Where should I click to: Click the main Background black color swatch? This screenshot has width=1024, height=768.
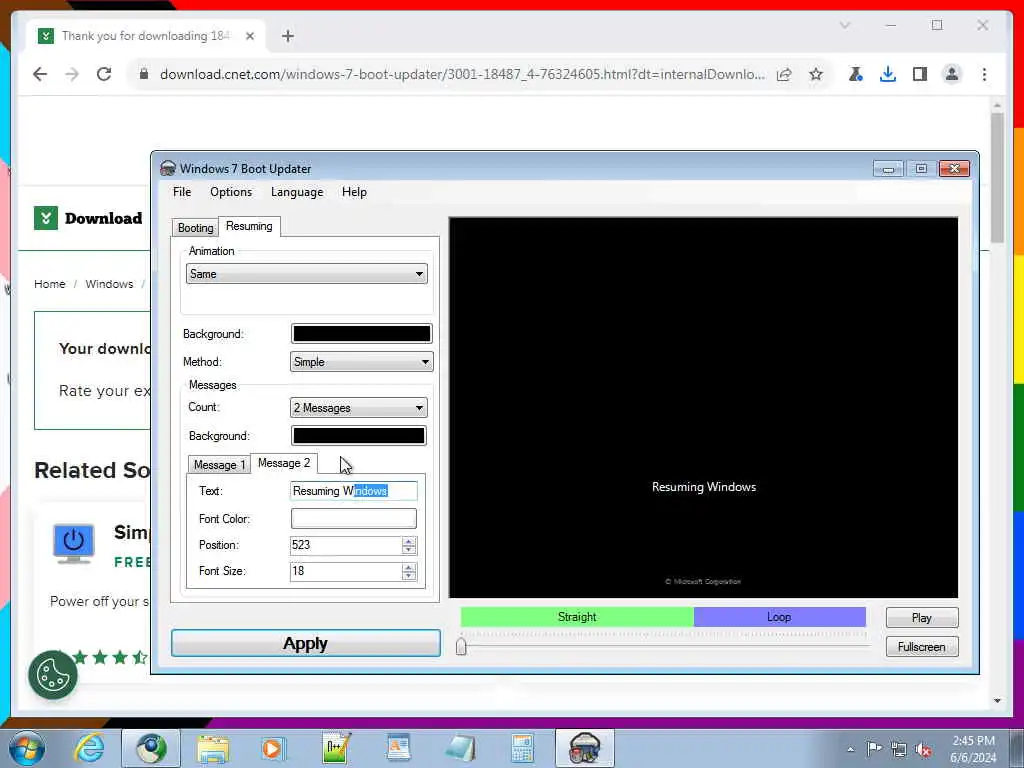pos(361,334)
